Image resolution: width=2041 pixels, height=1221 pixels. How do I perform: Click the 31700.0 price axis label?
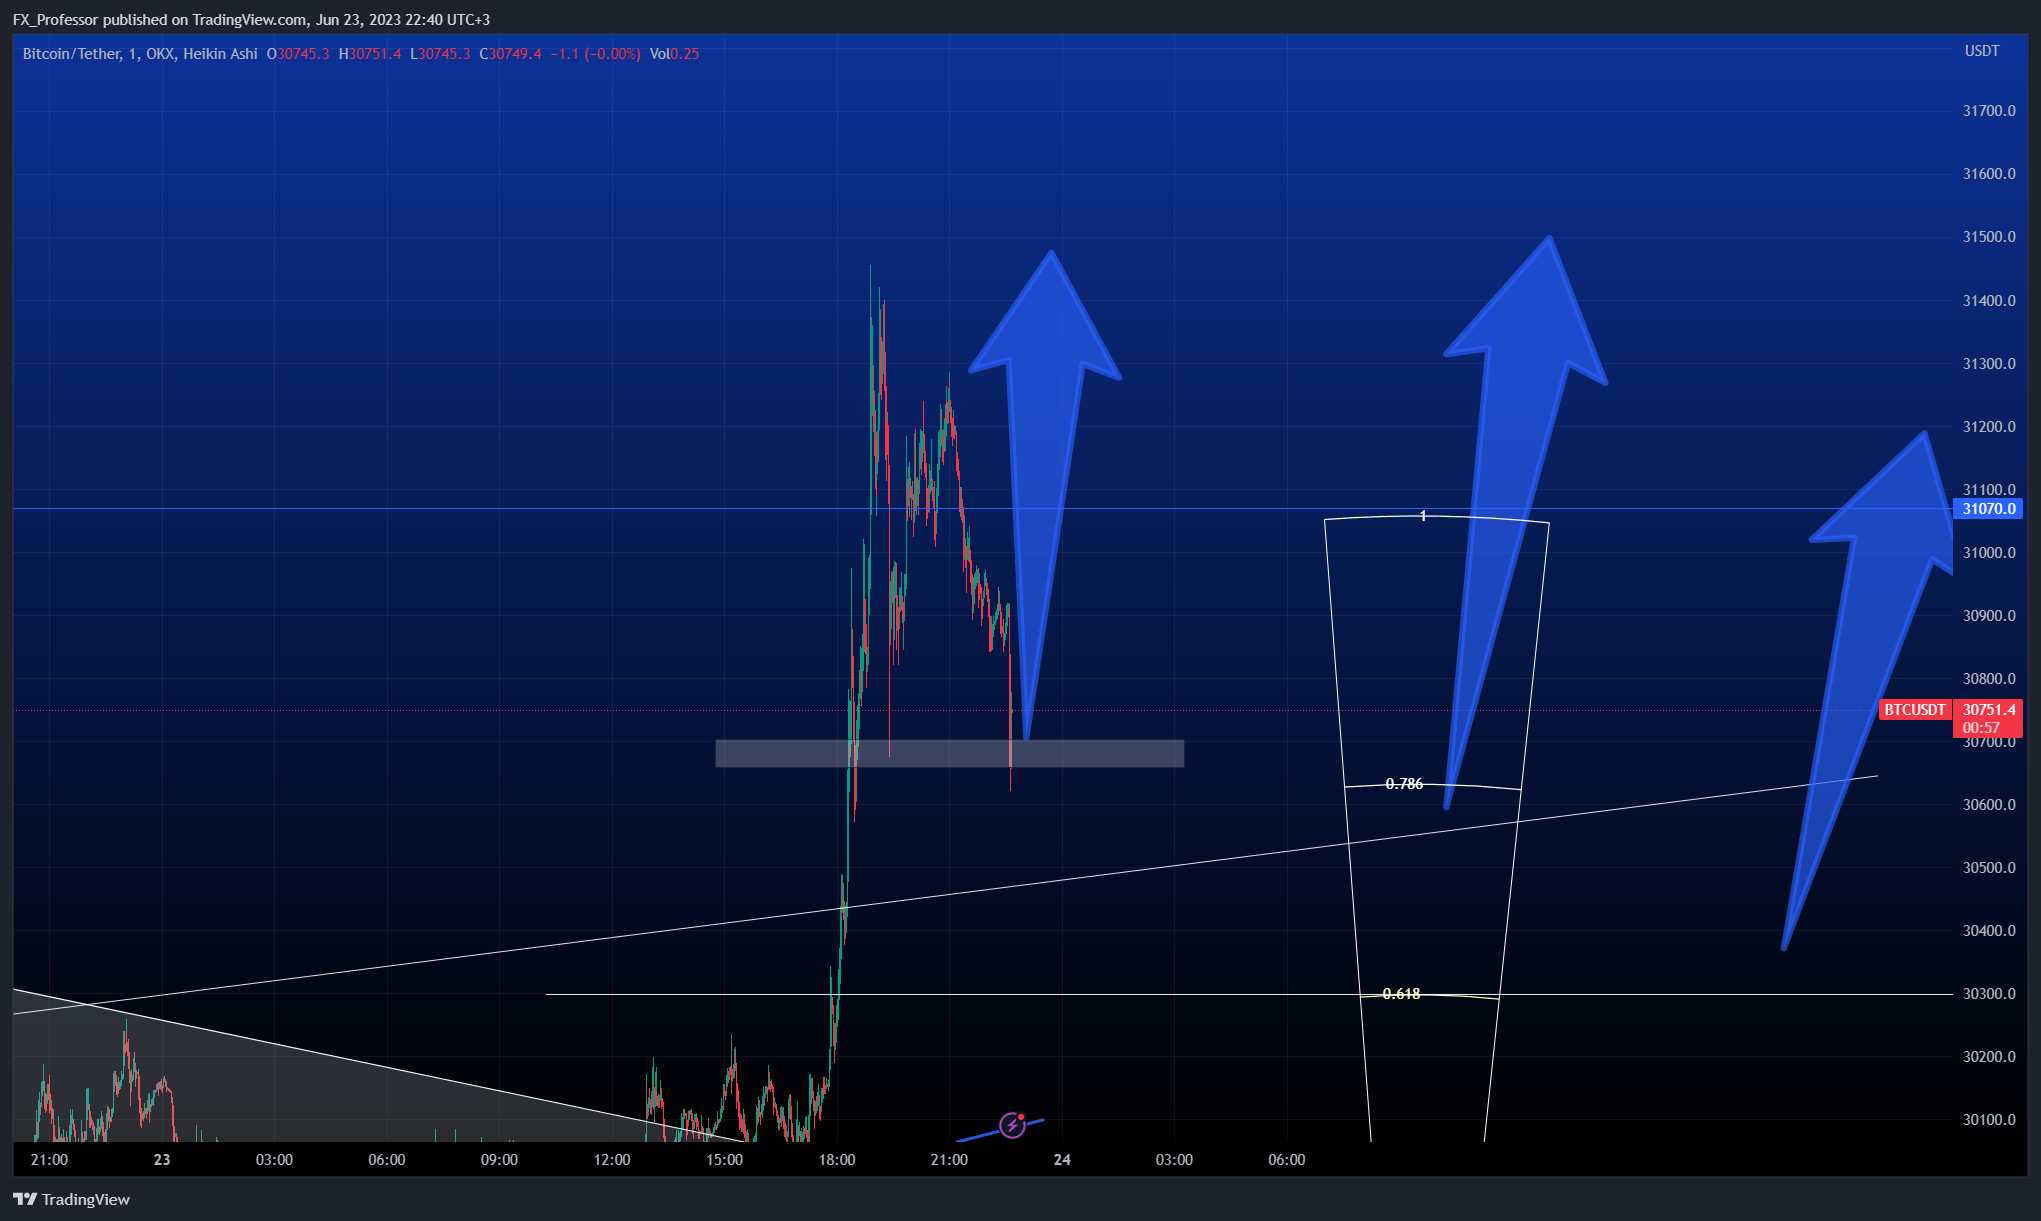pyautogui.click(x=1989, y=111)
